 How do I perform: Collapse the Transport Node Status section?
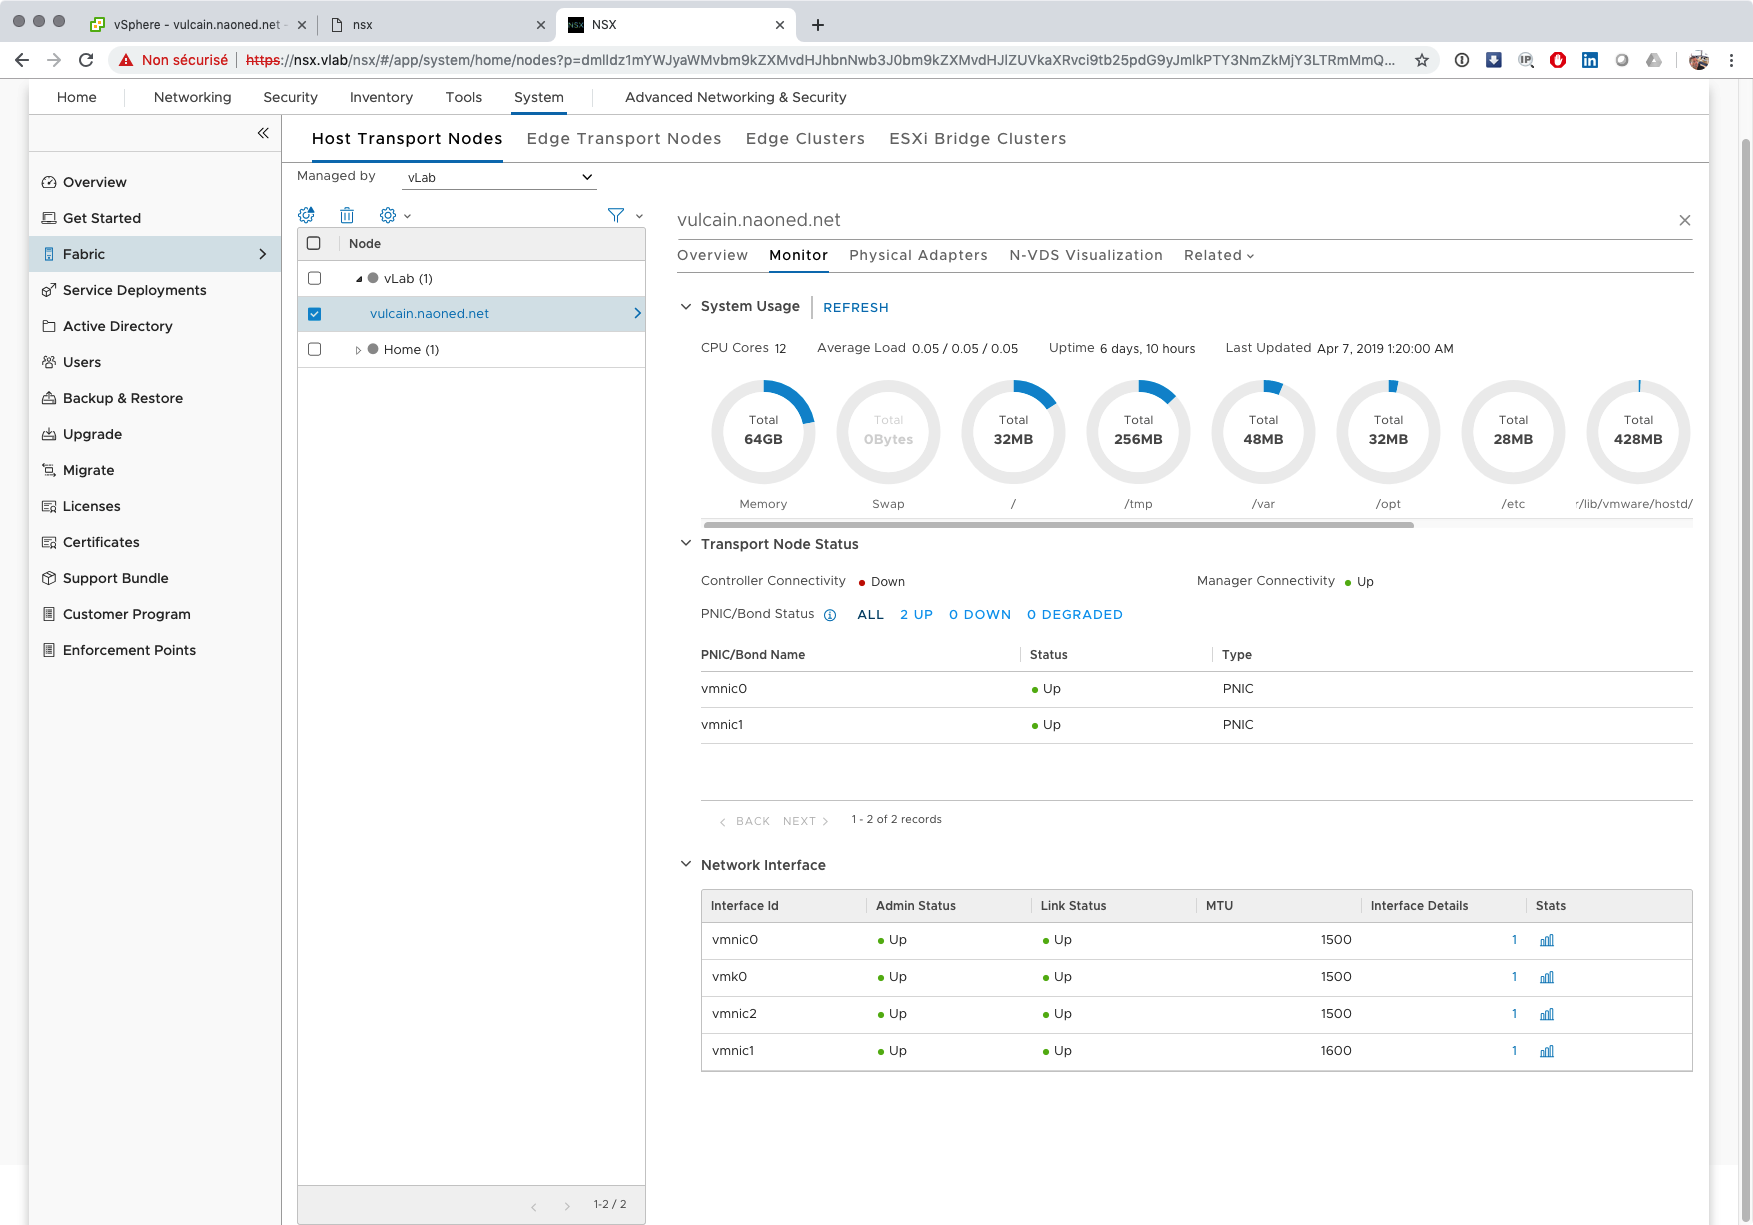(686, 543)
